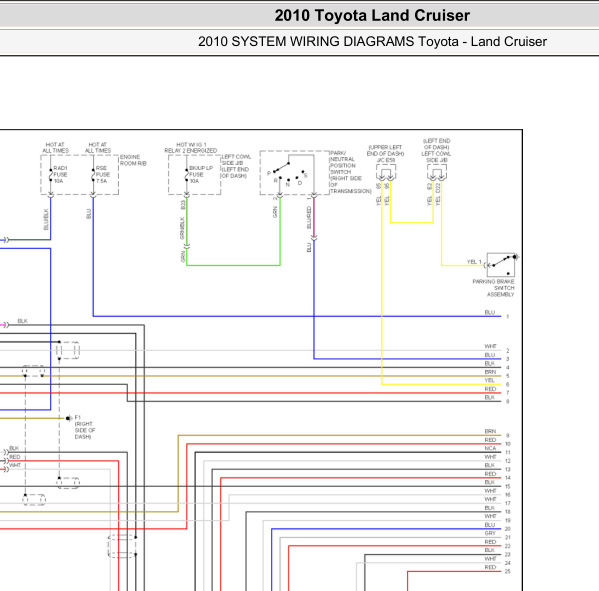Click the GRN/BLK wire label
The width and height of the screenshot is (599, 591).
pos(182,228)
